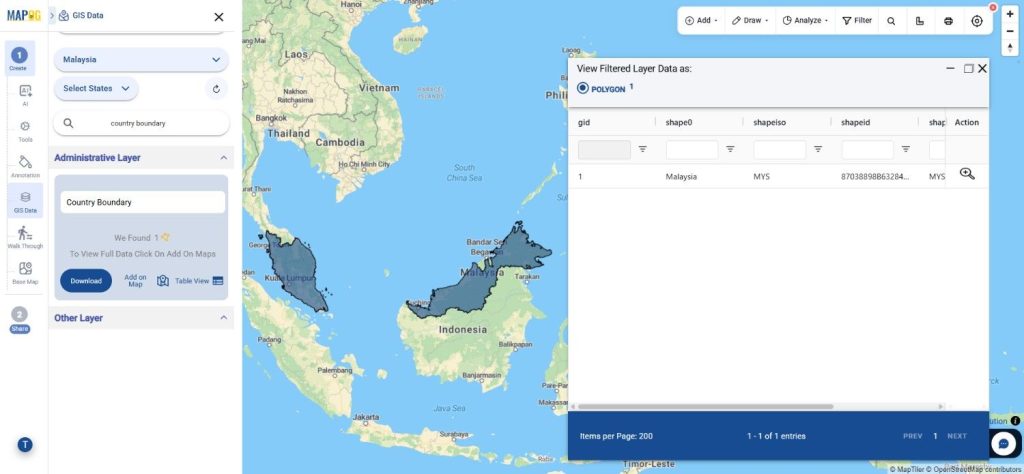This screenshot has height=474, width=1024.
Task: Open the Analyze dropdown menu
Action: point(805,21)
